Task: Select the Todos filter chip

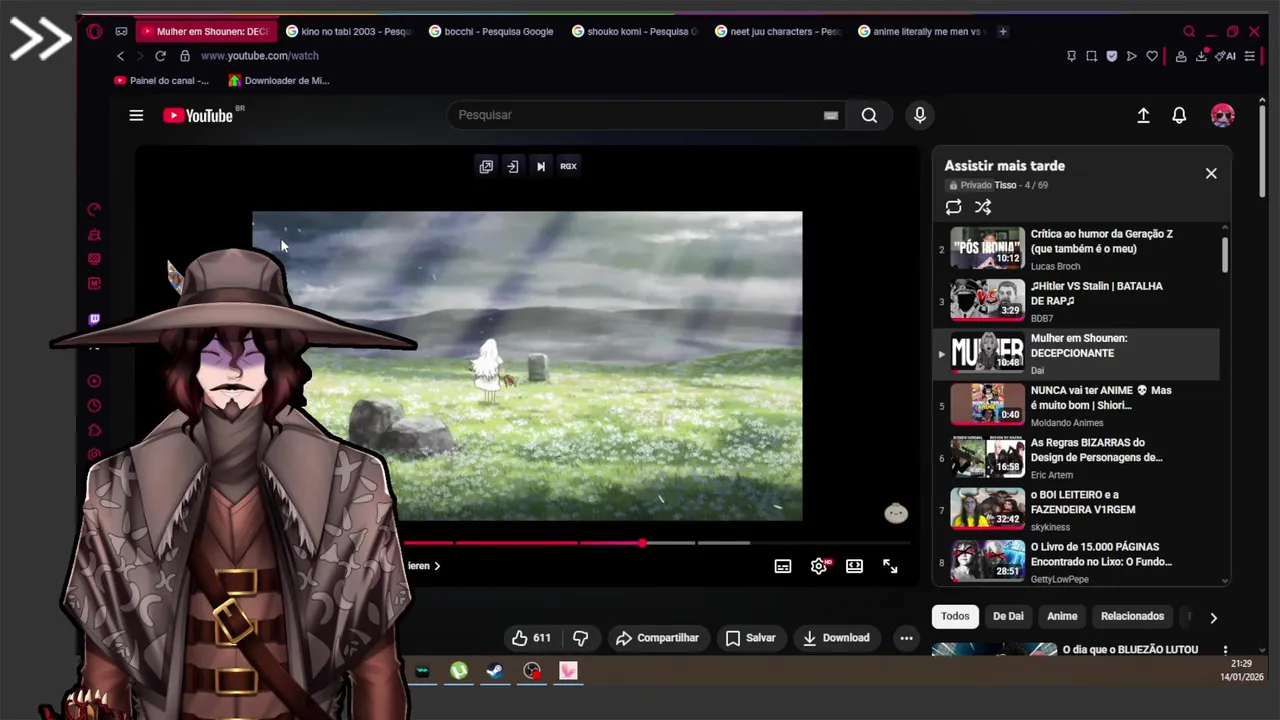Action: pos(955,616)
